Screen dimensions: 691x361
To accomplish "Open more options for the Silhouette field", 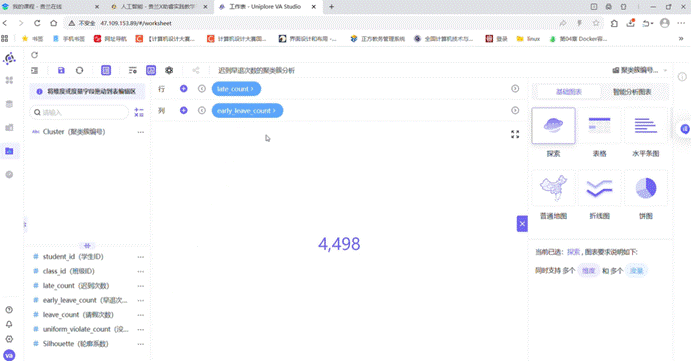I will 141,344.
